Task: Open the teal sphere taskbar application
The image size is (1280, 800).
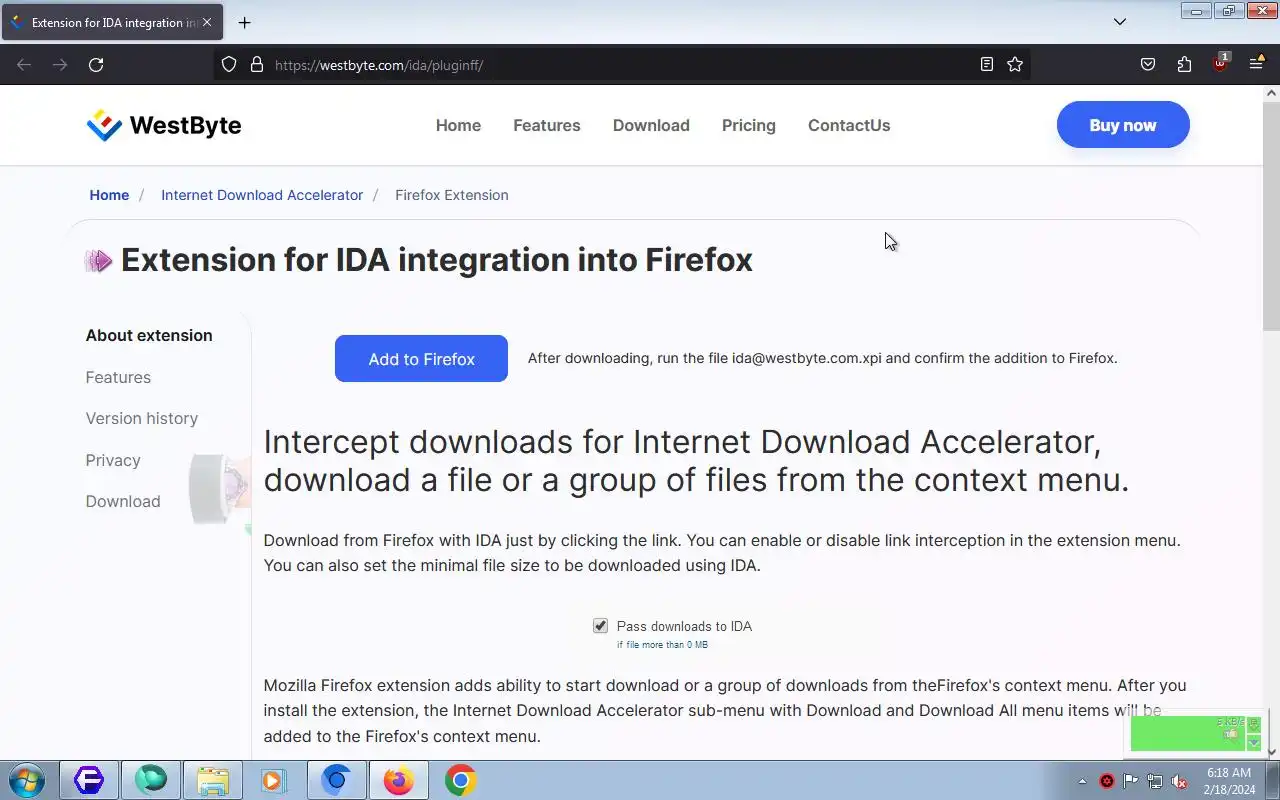Action: 150,780
